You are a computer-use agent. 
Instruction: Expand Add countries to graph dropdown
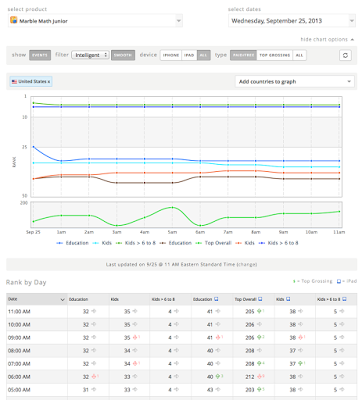pyautogui.click(x=295, y=82)
